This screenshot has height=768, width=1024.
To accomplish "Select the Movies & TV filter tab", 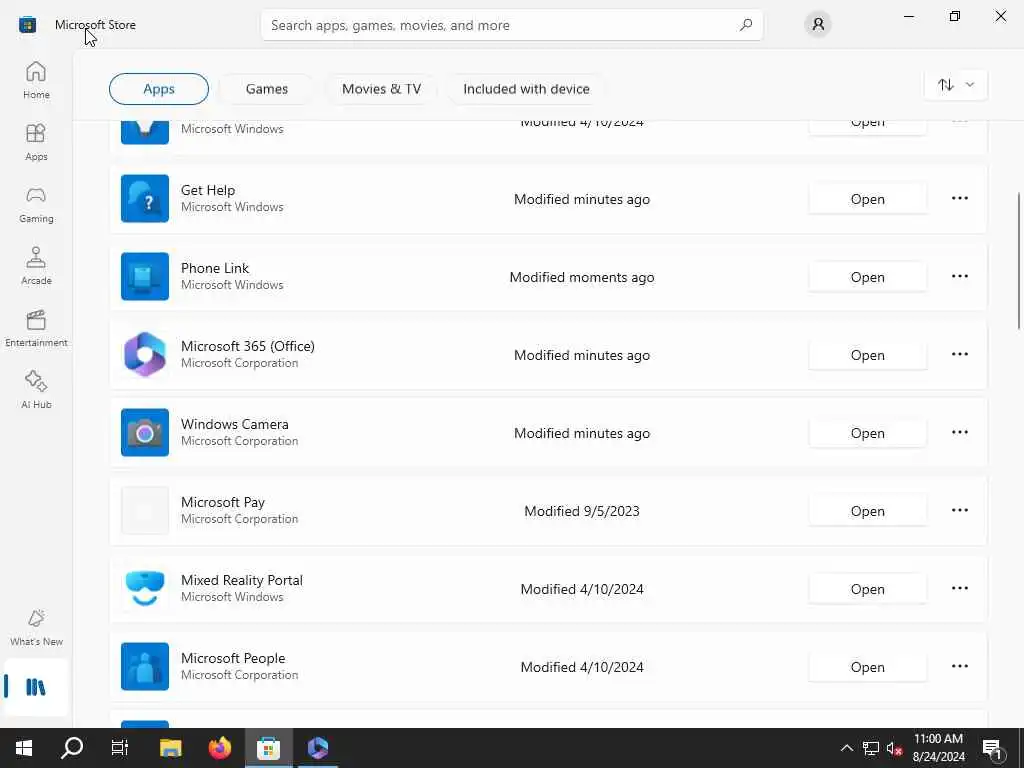I will click(x=381, y=89).
